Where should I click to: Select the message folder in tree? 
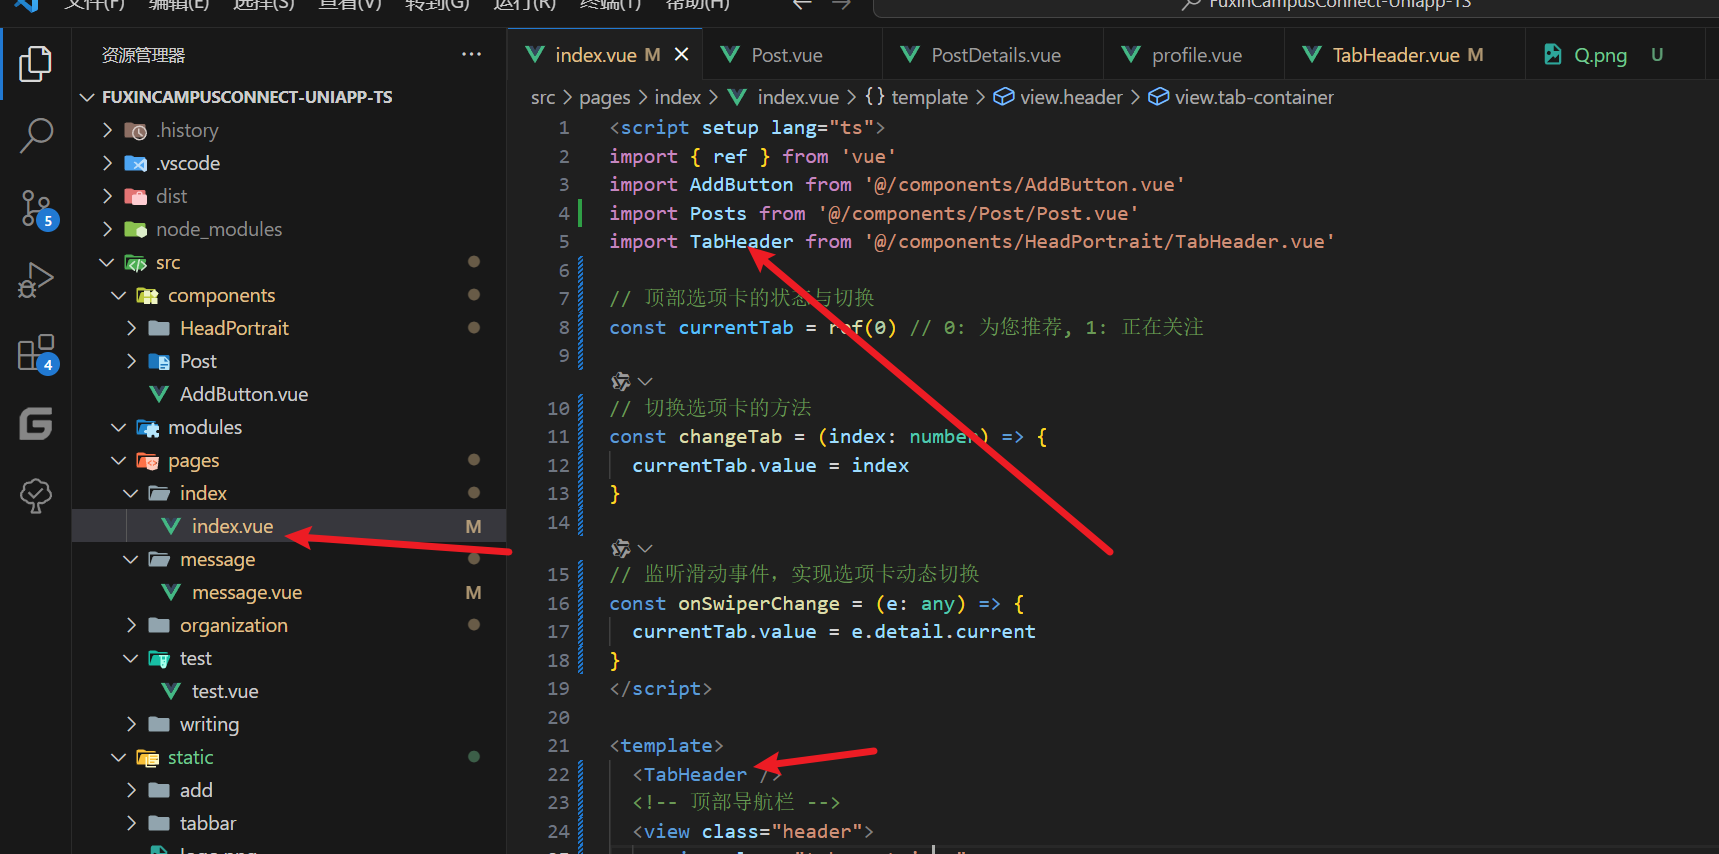[x=289, y=559]
